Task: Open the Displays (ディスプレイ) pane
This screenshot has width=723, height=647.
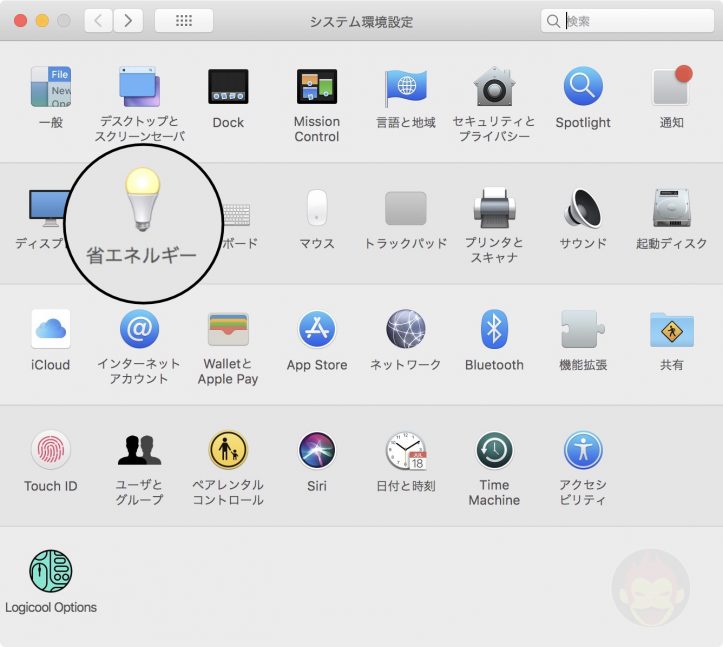Action: pyautogui.click(x=48, y=208)
